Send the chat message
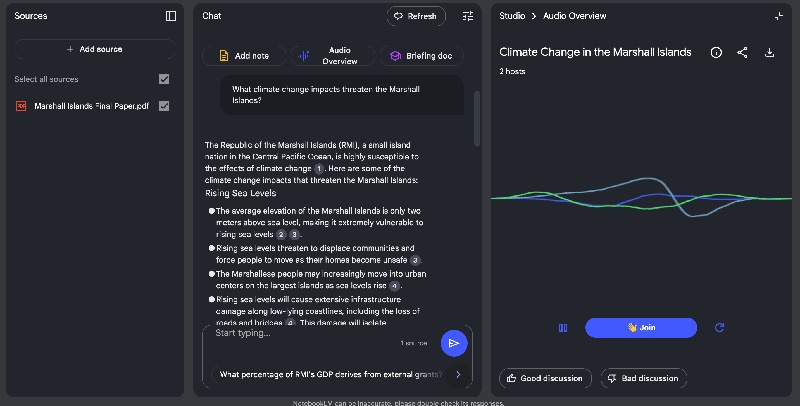Screen dimensions: 800x406 pos(454,343)
